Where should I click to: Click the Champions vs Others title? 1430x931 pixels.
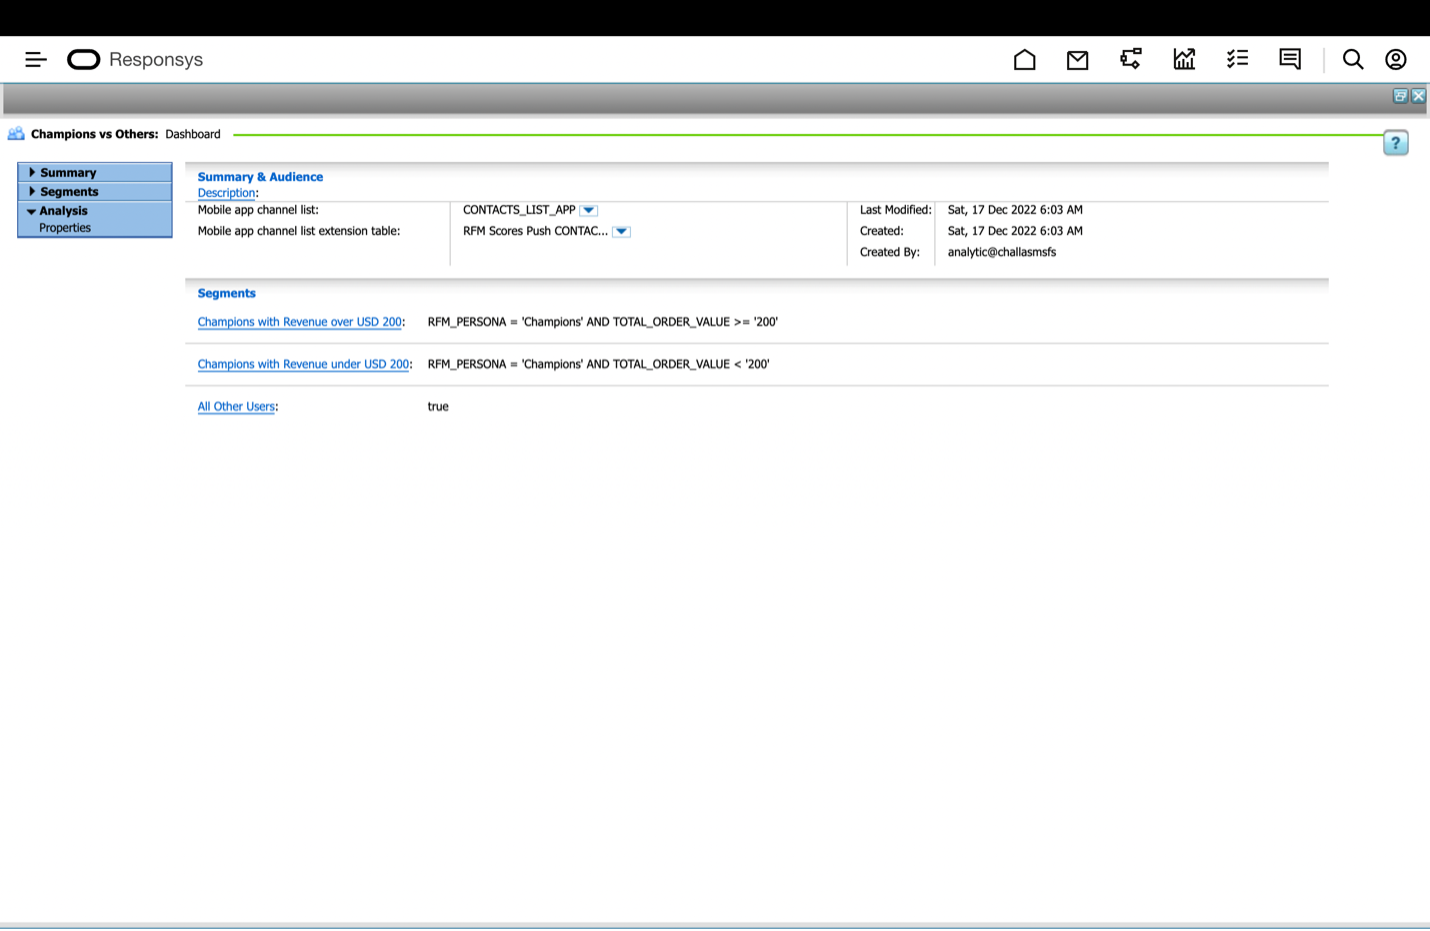point(94,134)
